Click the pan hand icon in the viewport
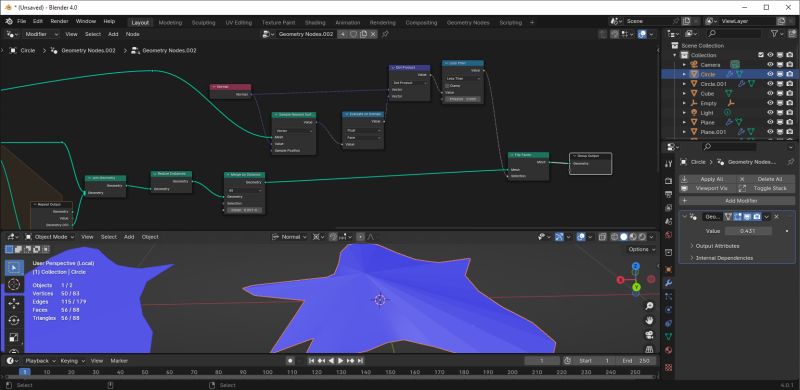Image resolution: width=800 pixels, height=390 pixels. (649, 321)
